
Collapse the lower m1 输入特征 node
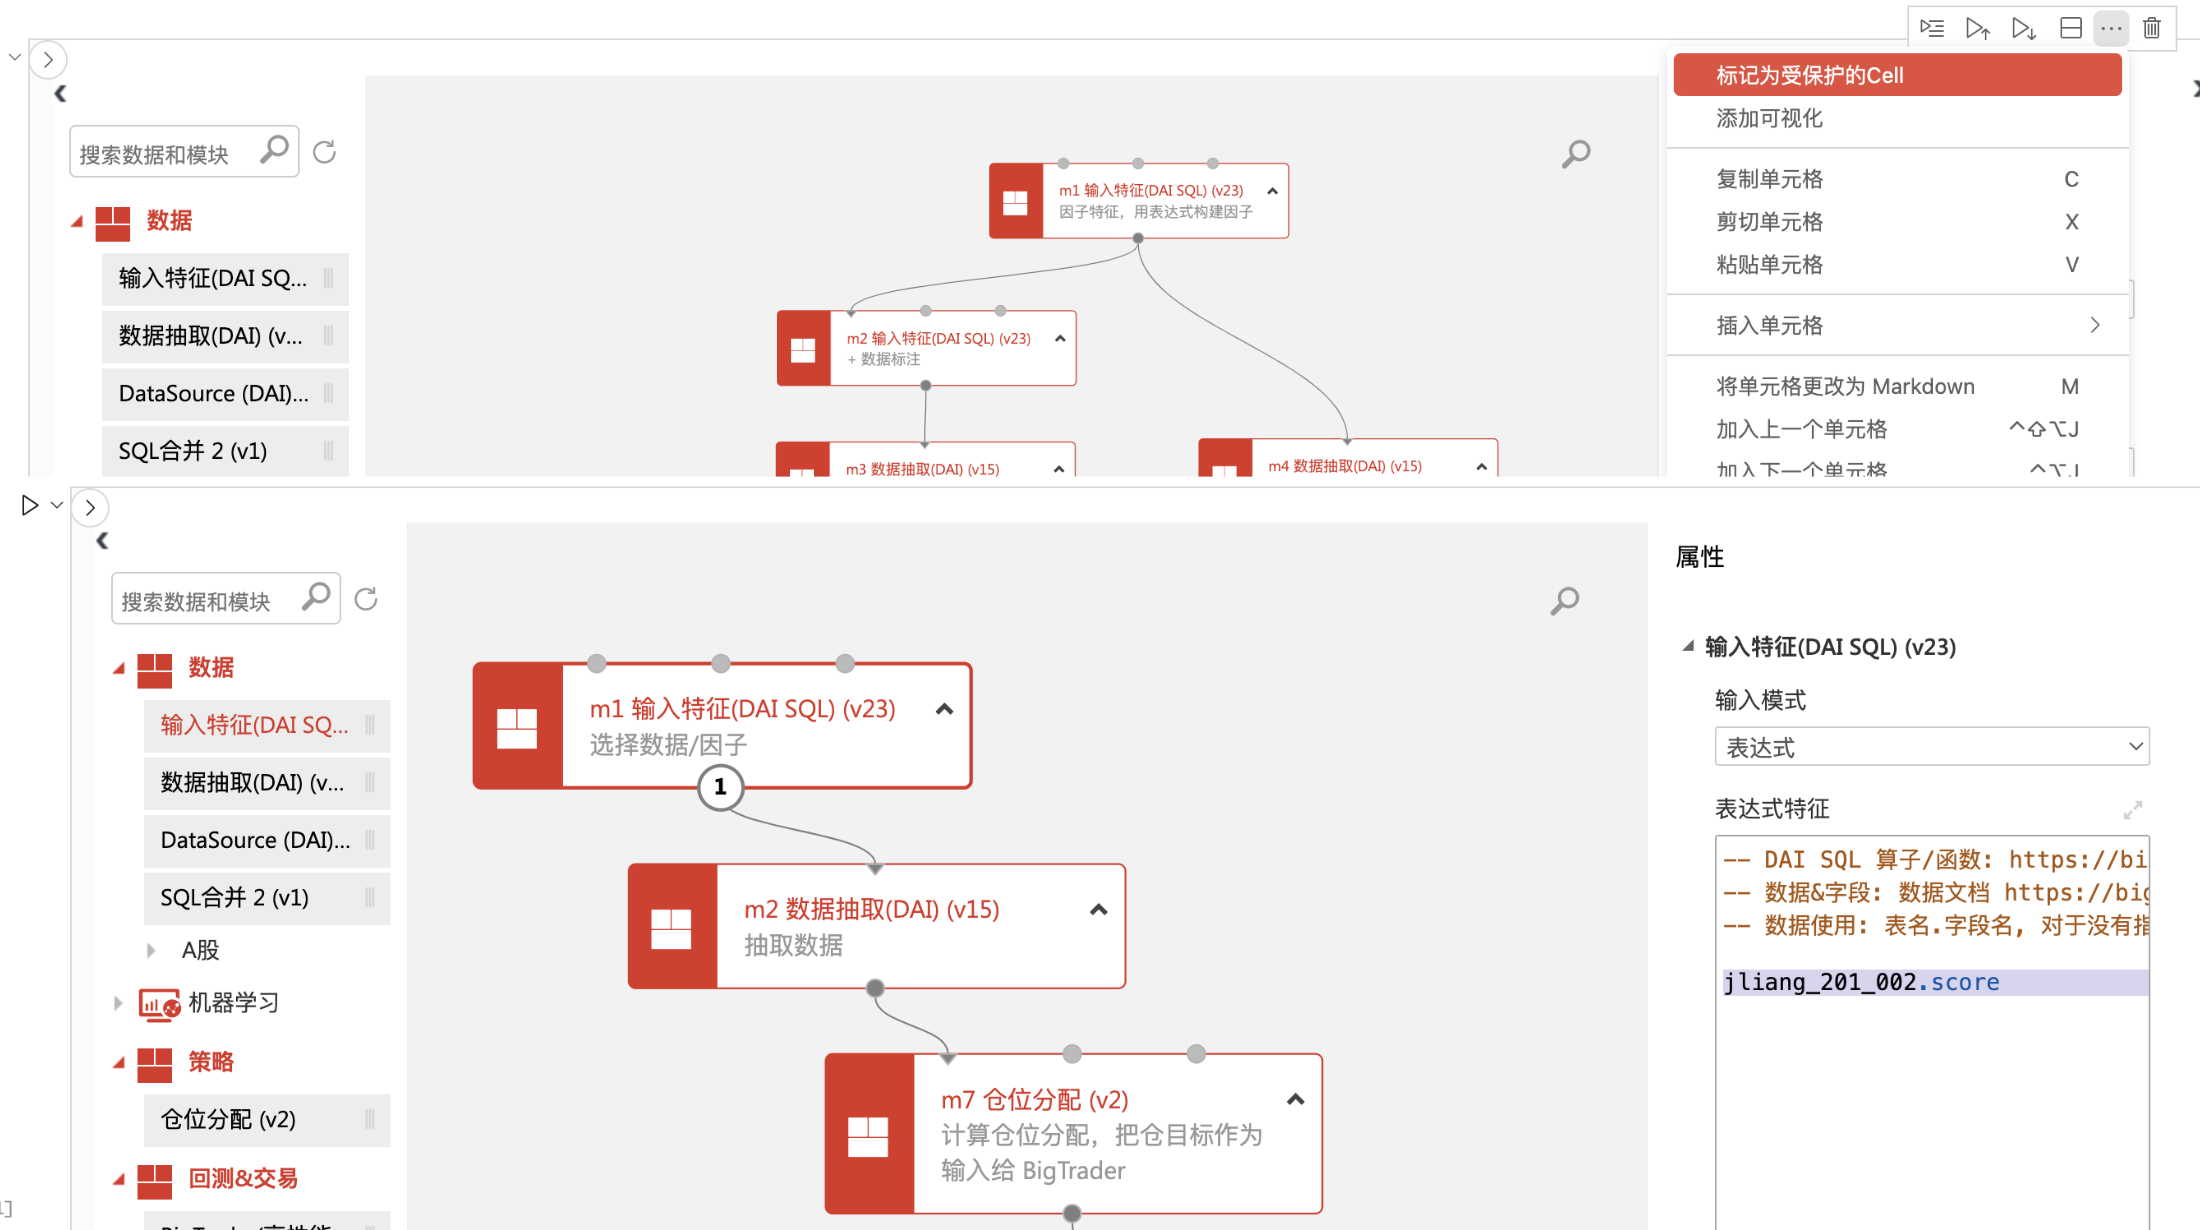click(944, 710)
